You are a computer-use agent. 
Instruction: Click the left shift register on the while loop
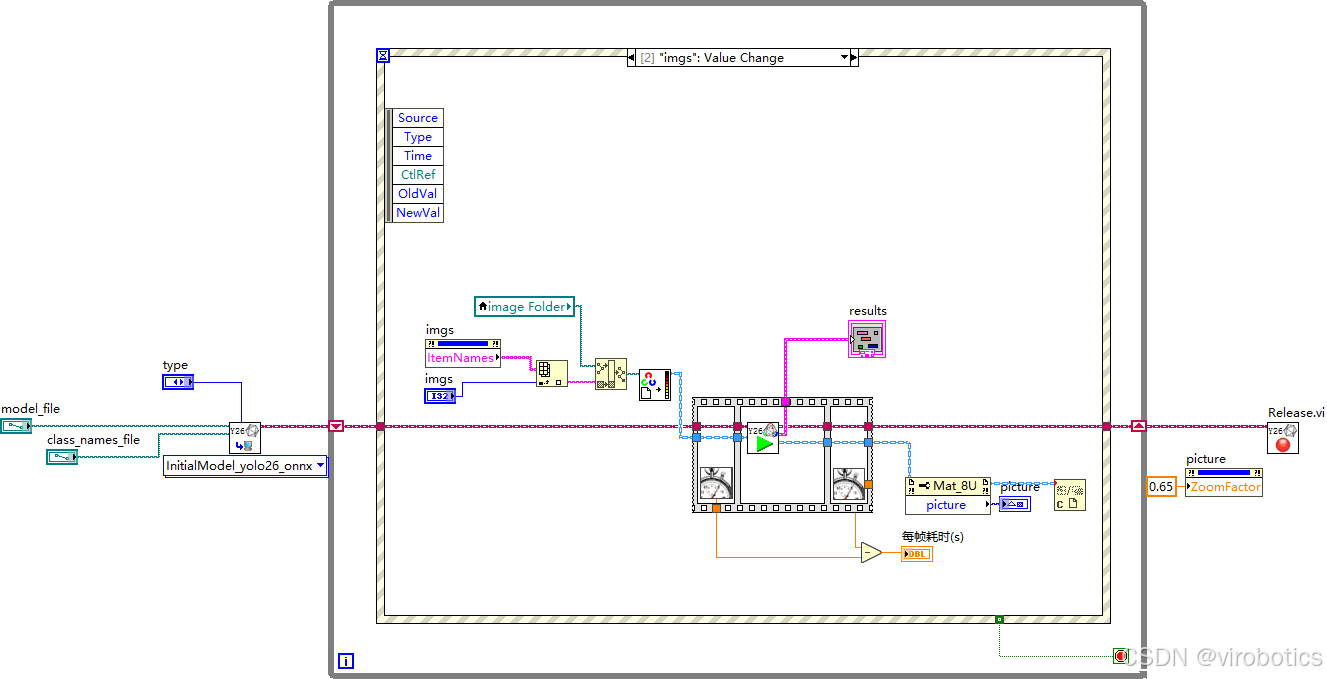(336, 426)
